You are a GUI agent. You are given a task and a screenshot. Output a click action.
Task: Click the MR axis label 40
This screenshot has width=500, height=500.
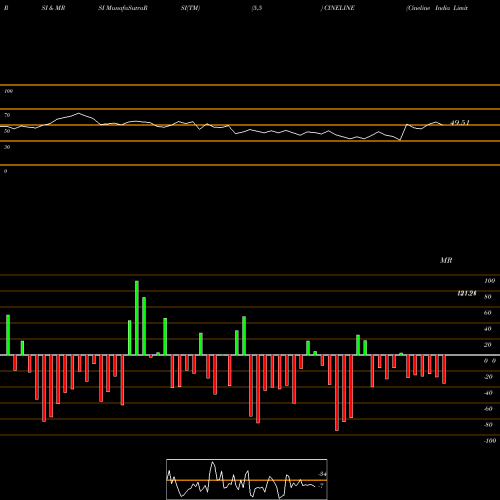[x=488, y=329]
